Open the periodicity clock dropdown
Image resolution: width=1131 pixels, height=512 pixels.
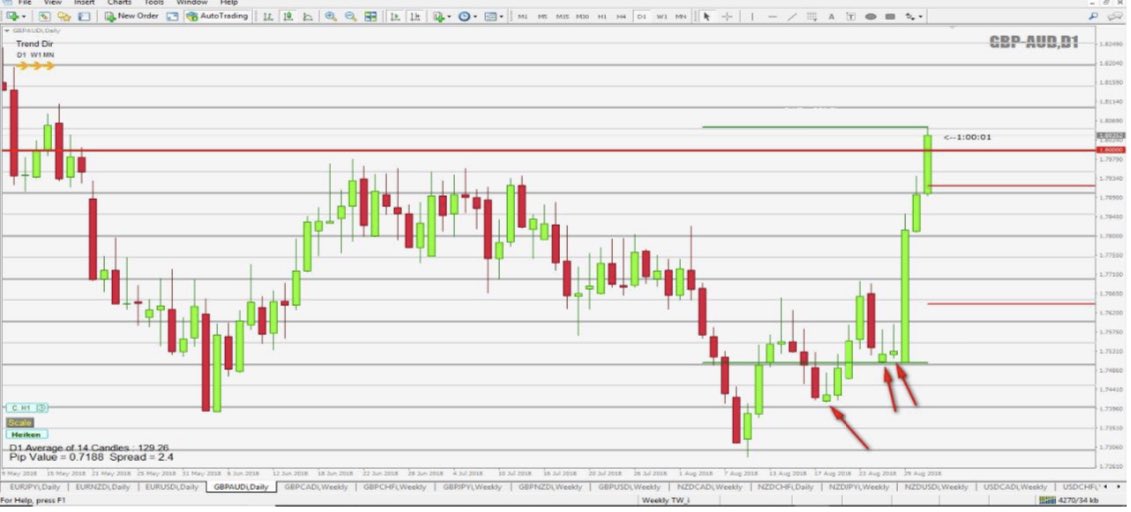[467, 16]
